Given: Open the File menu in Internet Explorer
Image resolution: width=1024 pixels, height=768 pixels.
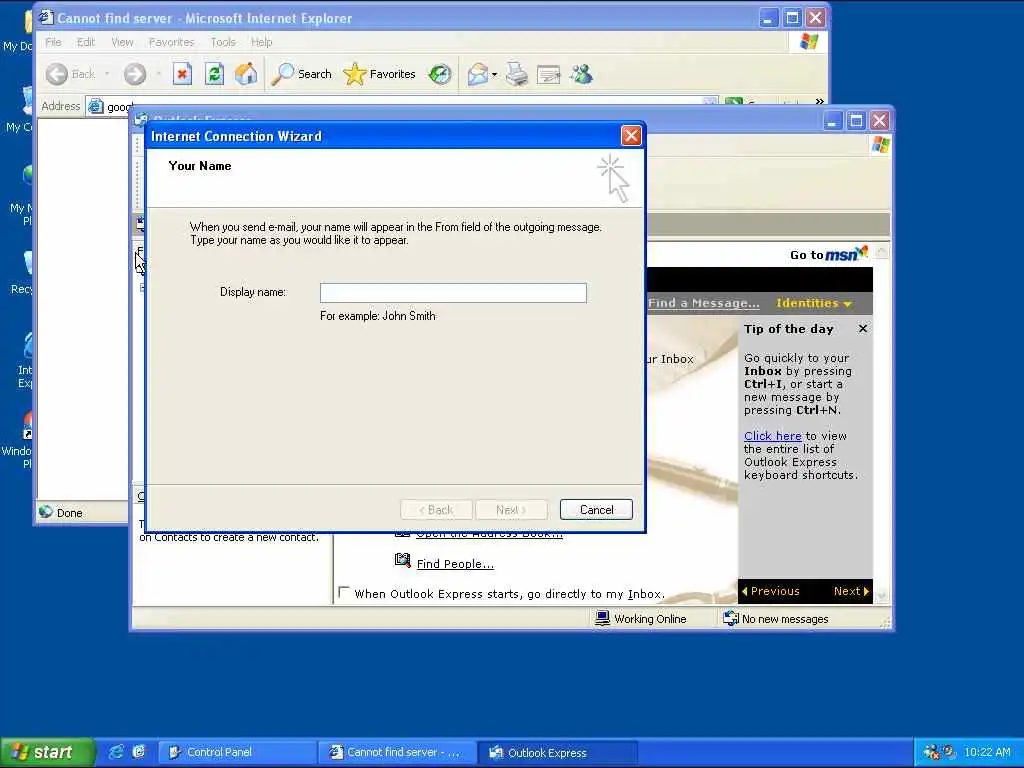Looking at the screenshot, I should [54, 42].
